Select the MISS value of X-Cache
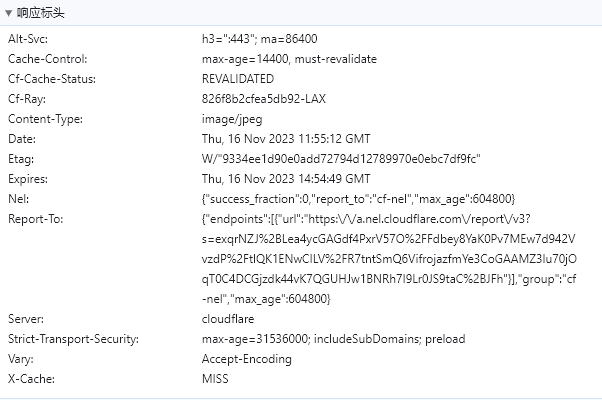Viewport: 602px width, 400px height. click(x=216, y=379)
